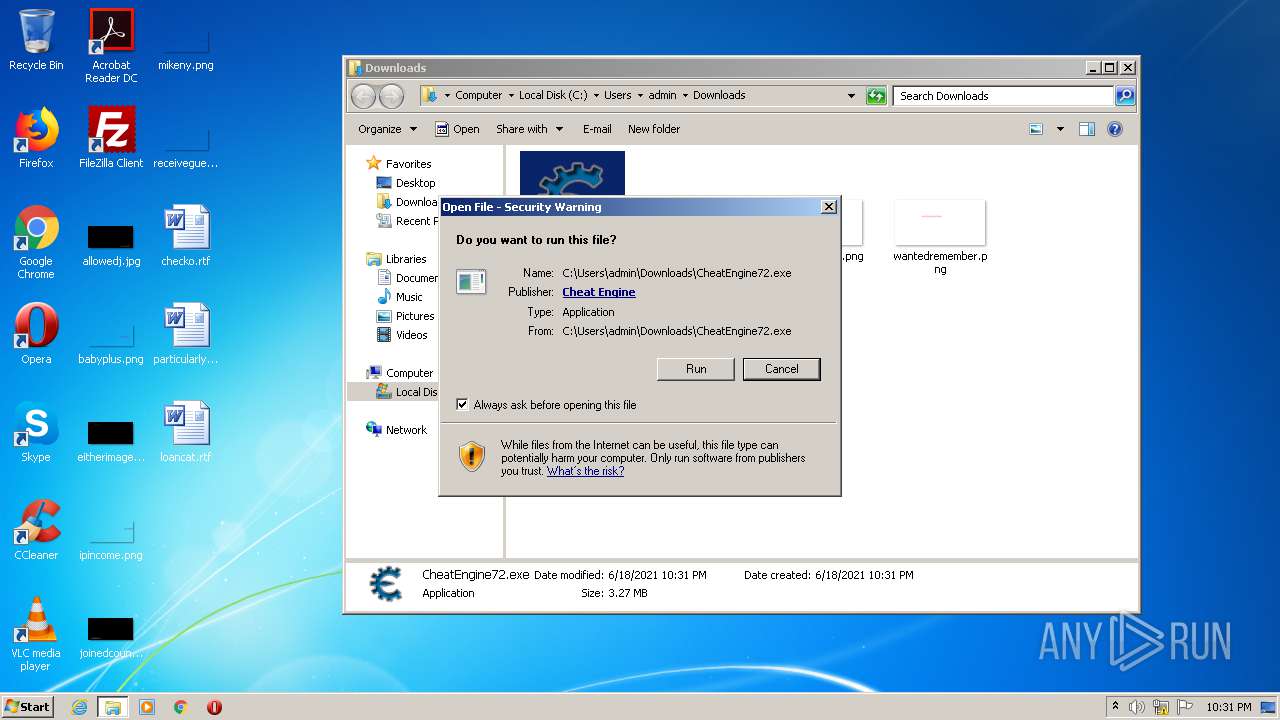Screen dimensions: 1280x720
Task: Select Network in navigation pane
Action: pyautogui.click(x=397, y=430)
